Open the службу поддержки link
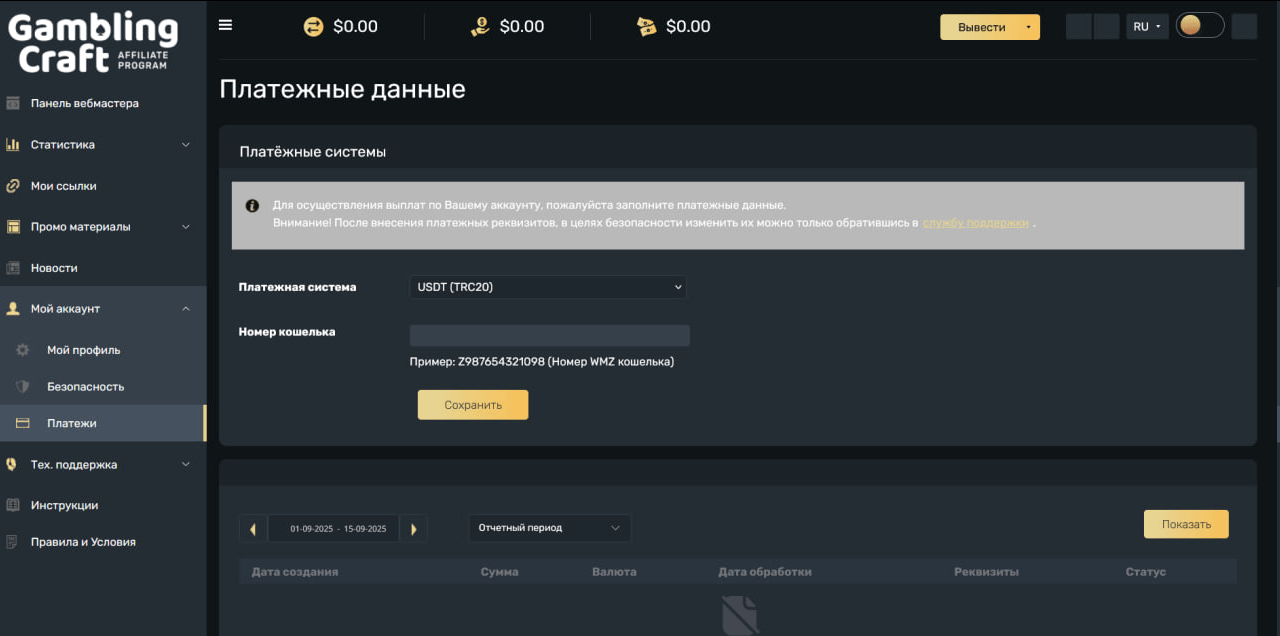1280x636 pixels. coord(975,223)
